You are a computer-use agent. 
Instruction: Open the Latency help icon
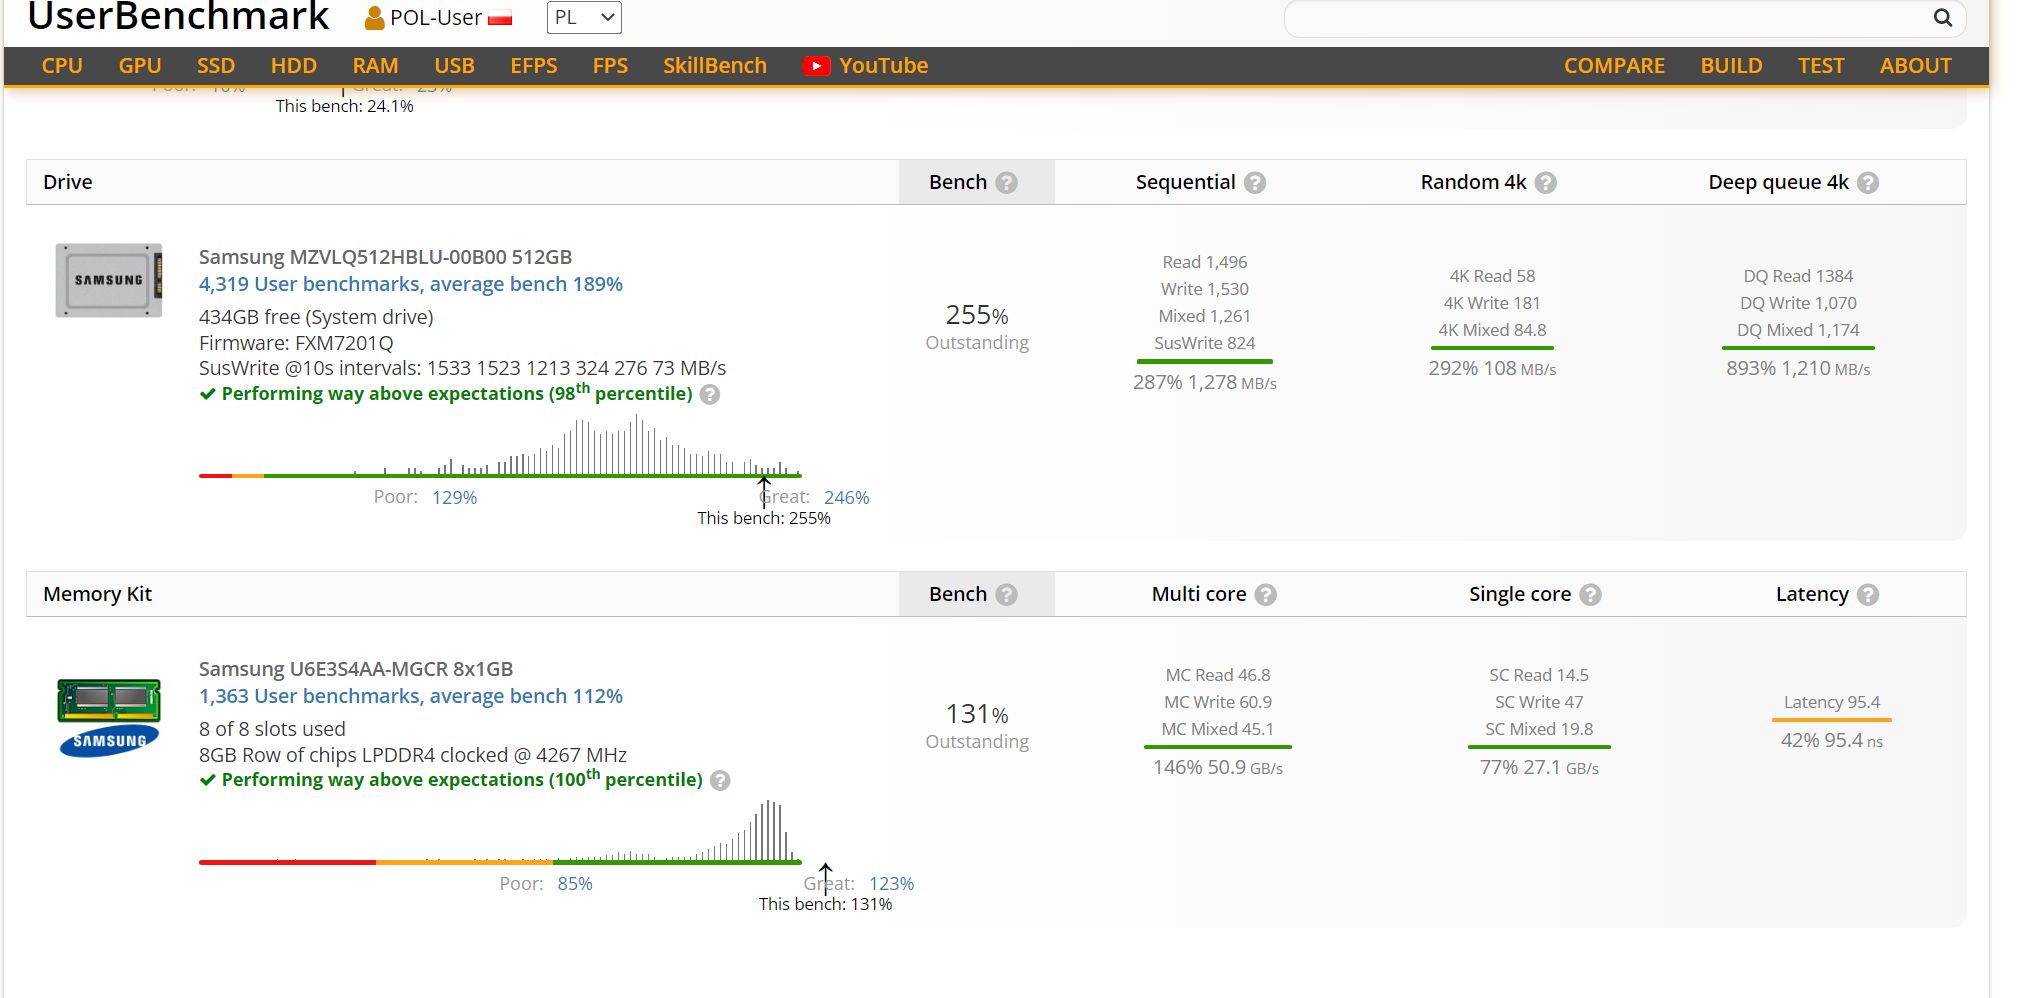point(1867,595)
